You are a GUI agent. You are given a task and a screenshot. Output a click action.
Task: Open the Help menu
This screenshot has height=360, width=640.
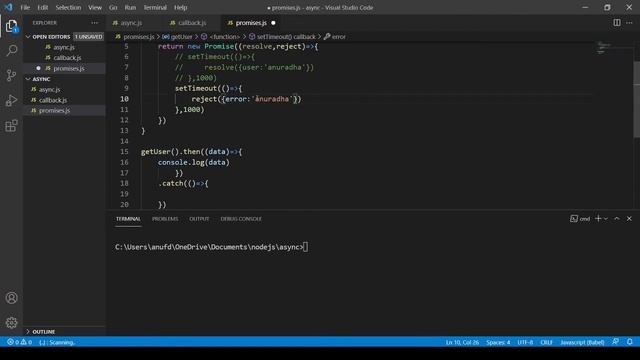coord(180,7)
